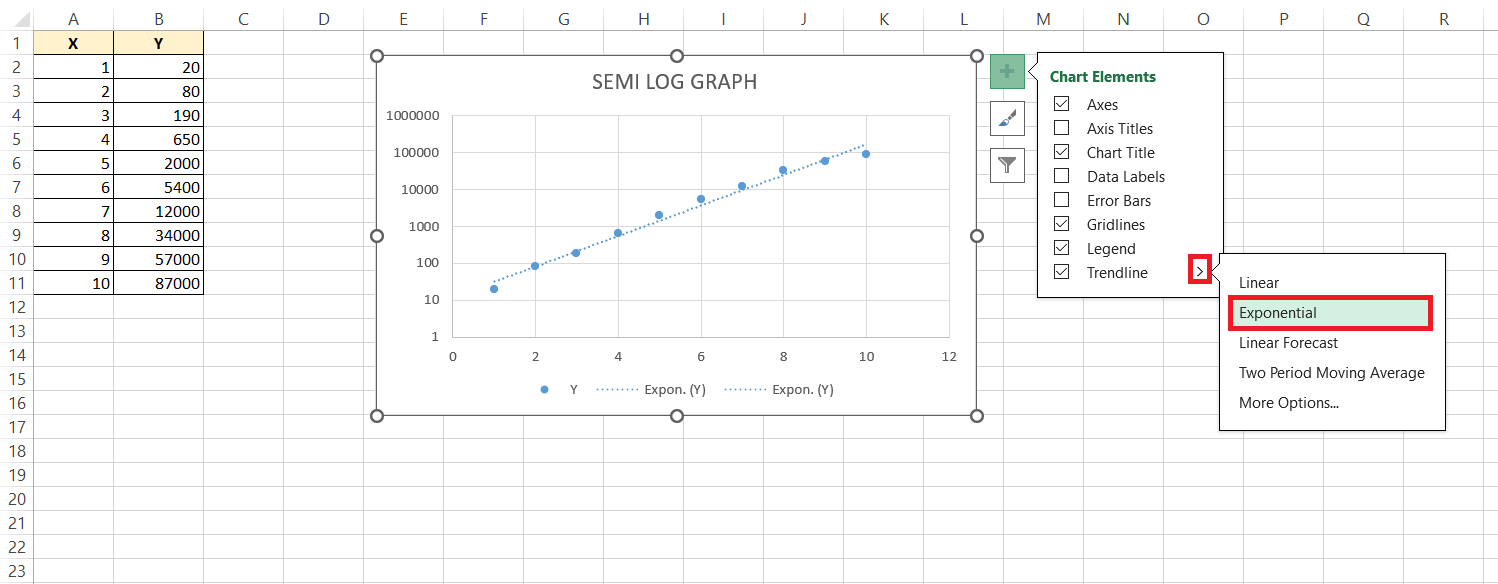1498x584 pixels.
Task: Select column B header
Action: [x=158, y=19]
